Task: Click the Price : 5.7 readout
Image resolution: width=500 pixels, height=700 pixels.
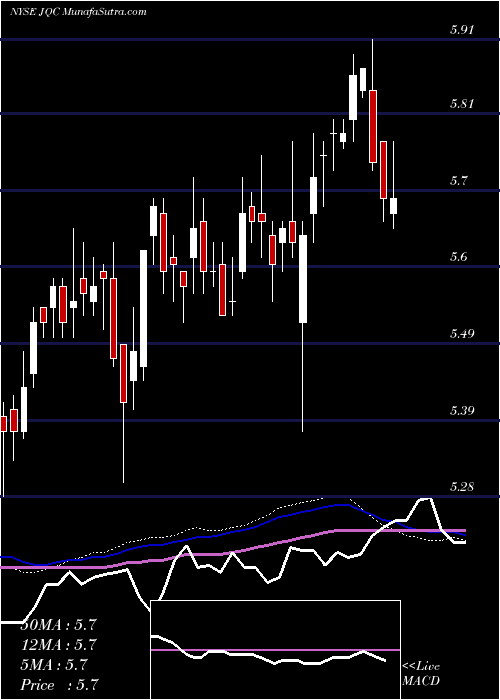Action: (59, 685)
